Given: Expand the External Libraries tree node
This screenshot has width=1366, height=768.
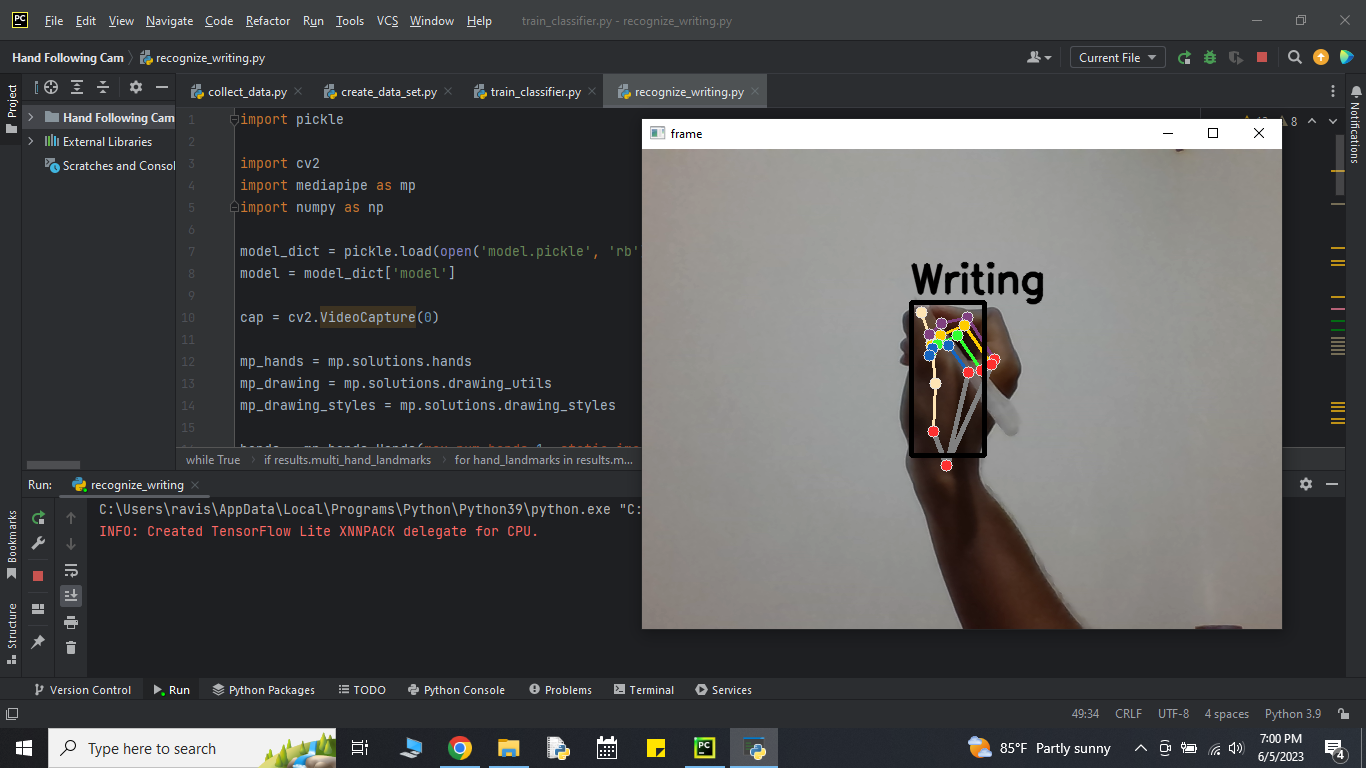Looking at the screenshot, I should [31, 142].
